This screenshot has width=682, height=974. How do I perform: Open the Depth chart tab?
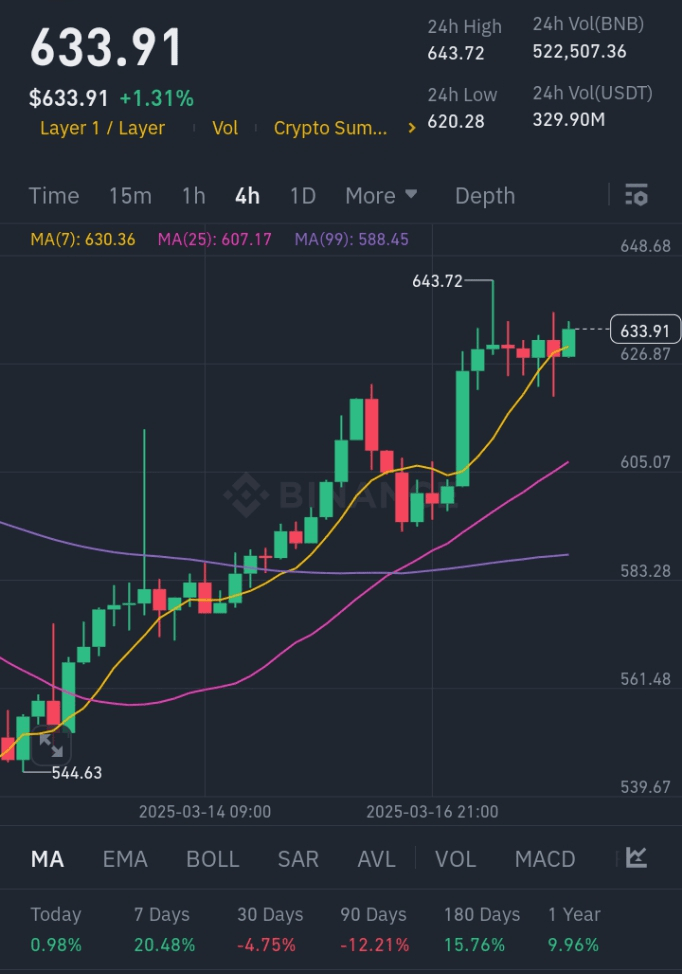point(485,196)
